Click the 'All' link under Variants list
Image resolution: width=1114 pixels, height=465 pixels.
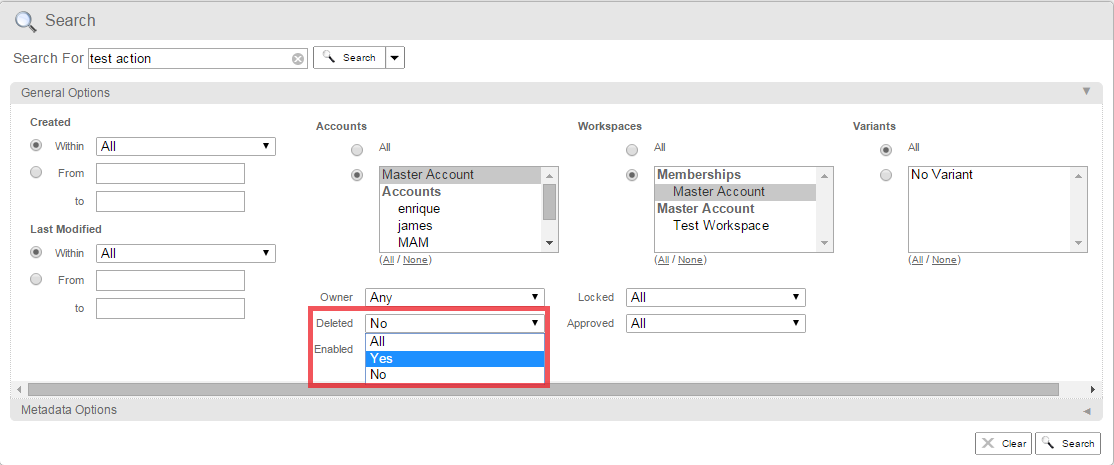917,260
